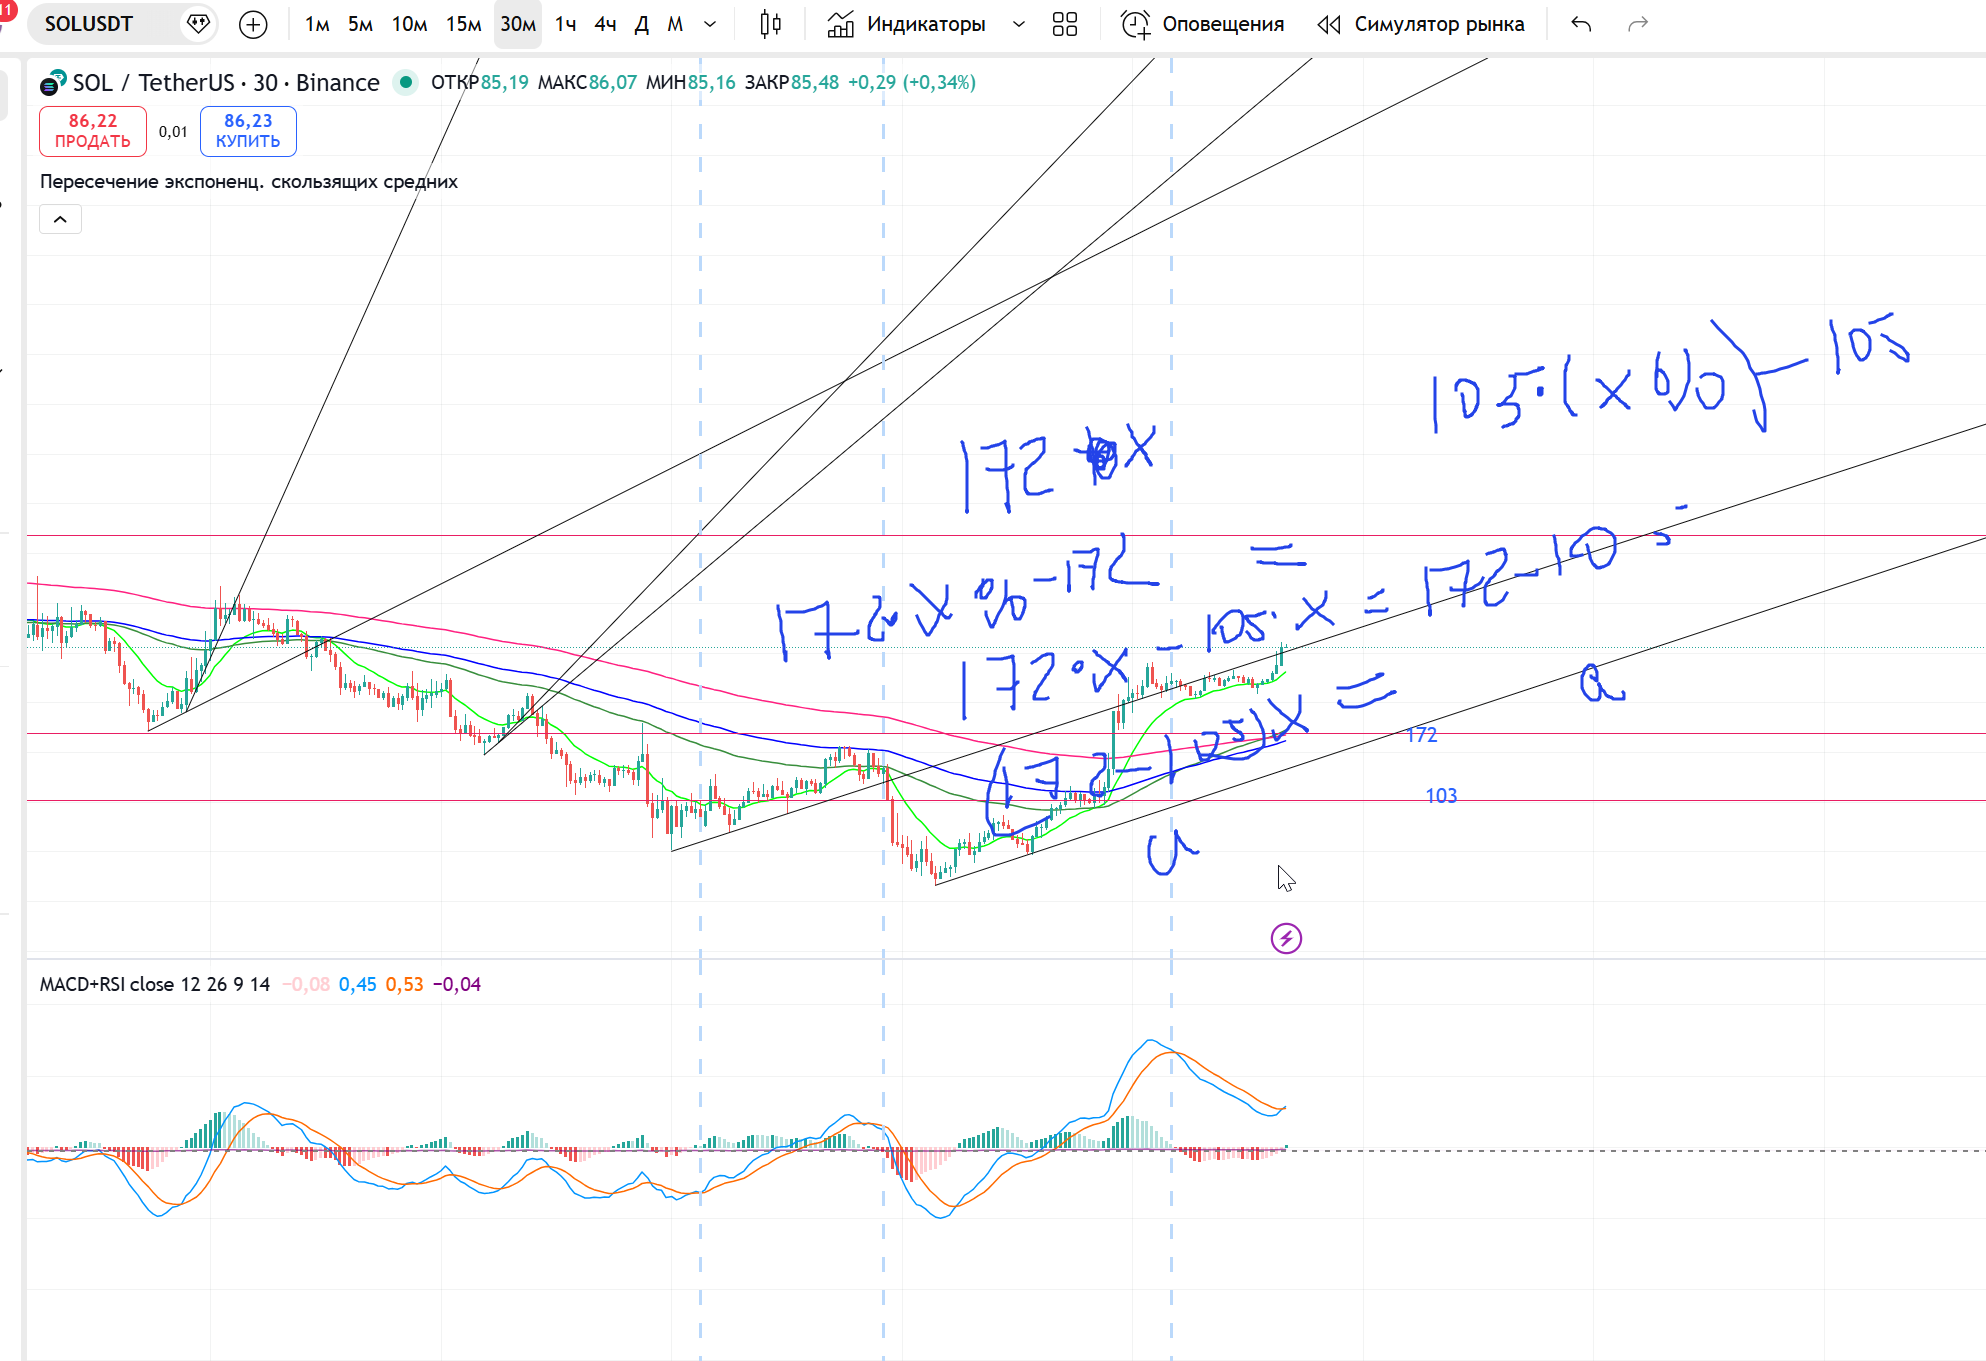Start the Симулятор рынка replay

[x=1421, y=24]
